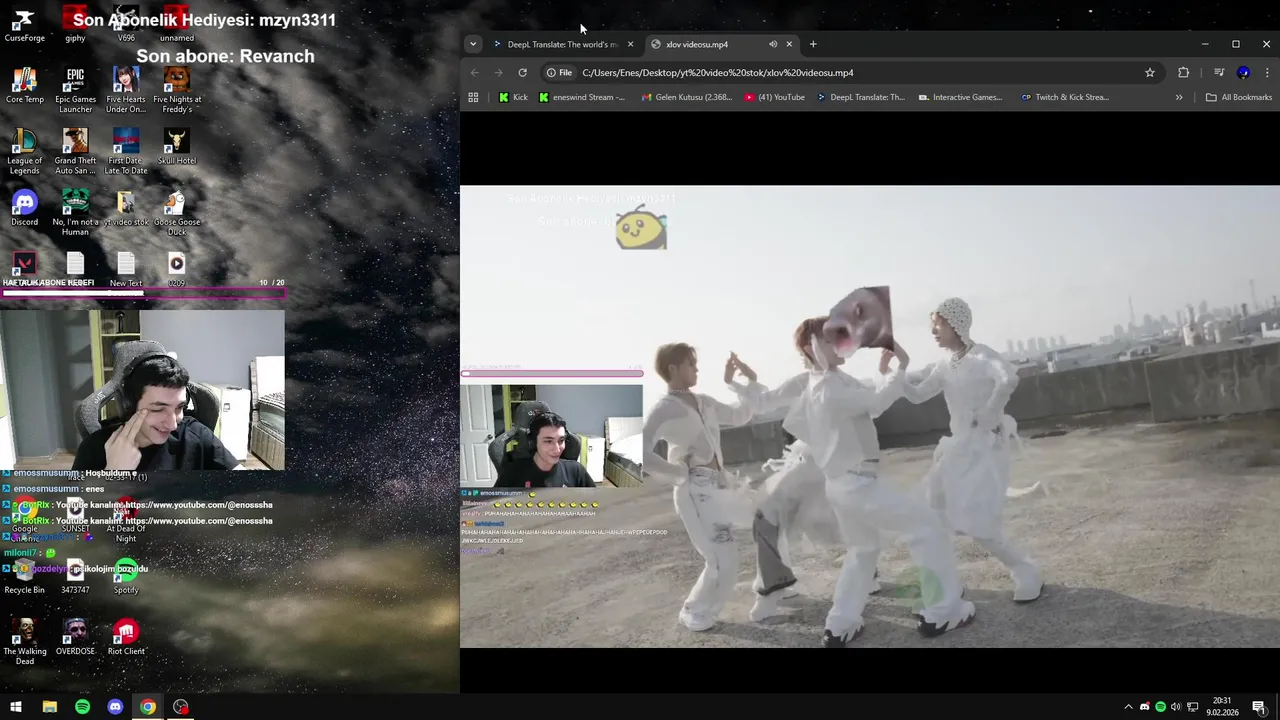
Task: Show hidden system tray icons
Action: coord(1129,707)
